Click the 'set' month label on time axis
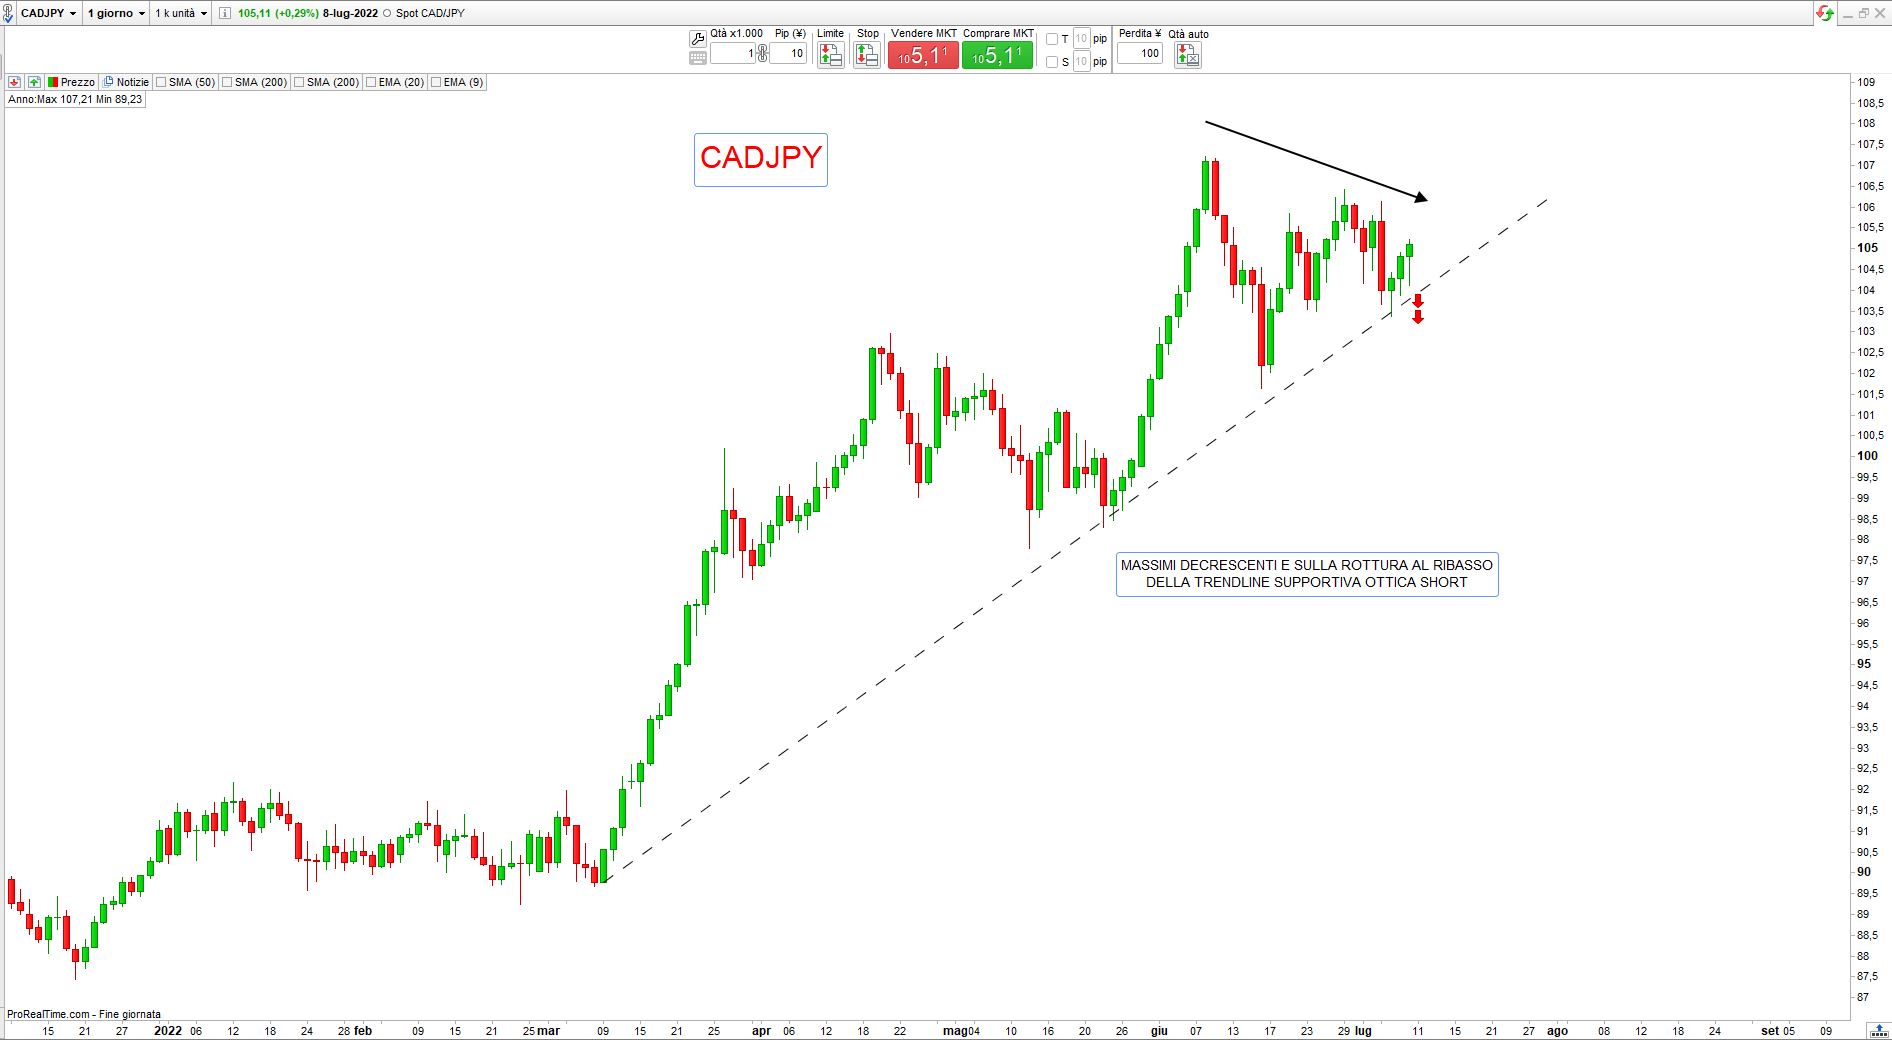This screenshot has width=1892, height=1040. 1770,1031
